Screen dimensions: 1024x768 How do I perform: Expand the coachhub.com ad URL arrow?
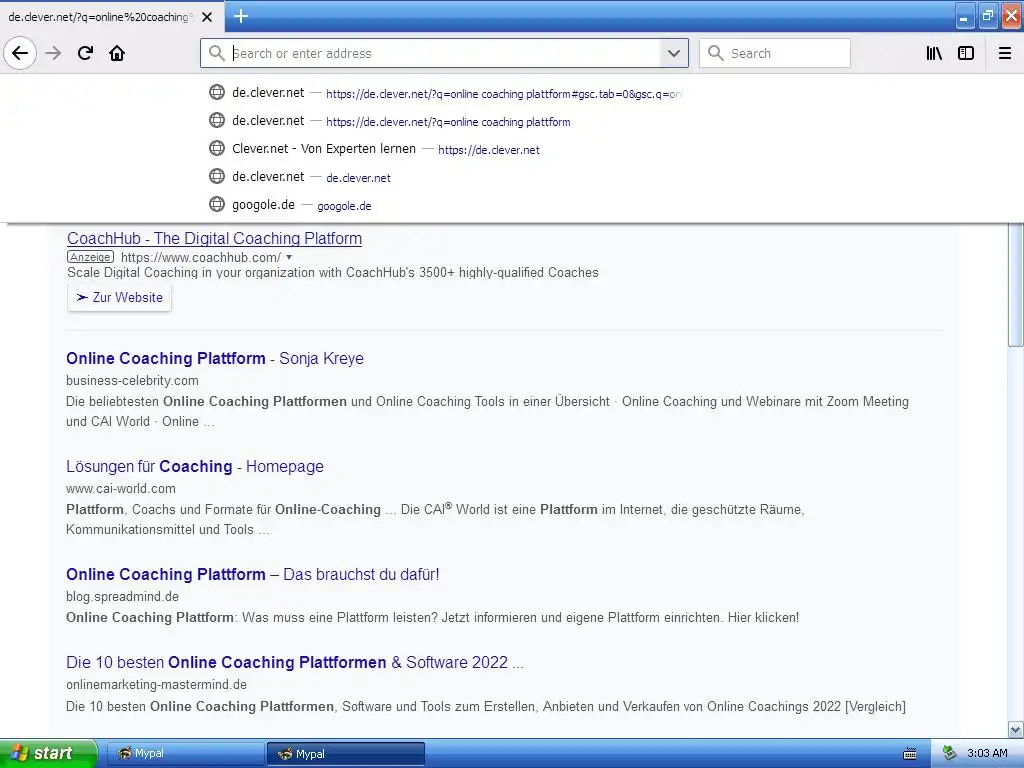(x=289, y=257)
